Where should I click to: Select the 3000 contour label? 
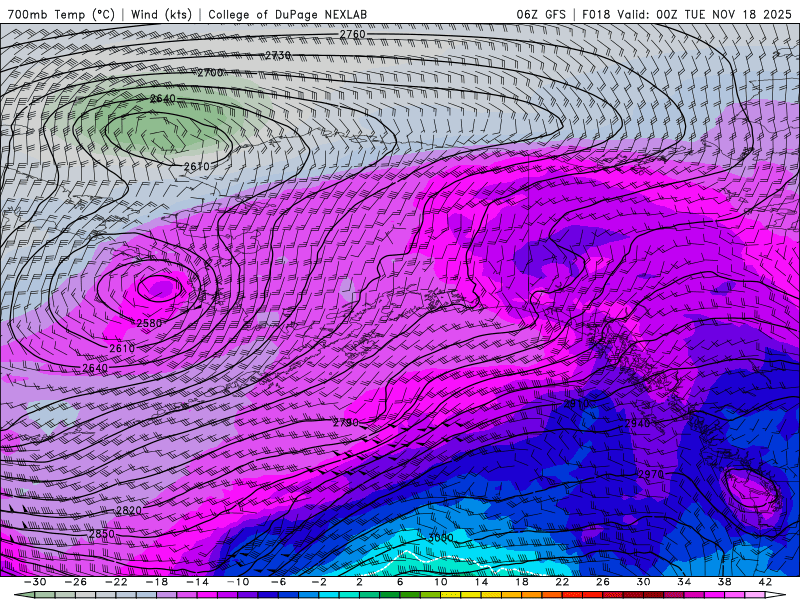click(440, 538)
